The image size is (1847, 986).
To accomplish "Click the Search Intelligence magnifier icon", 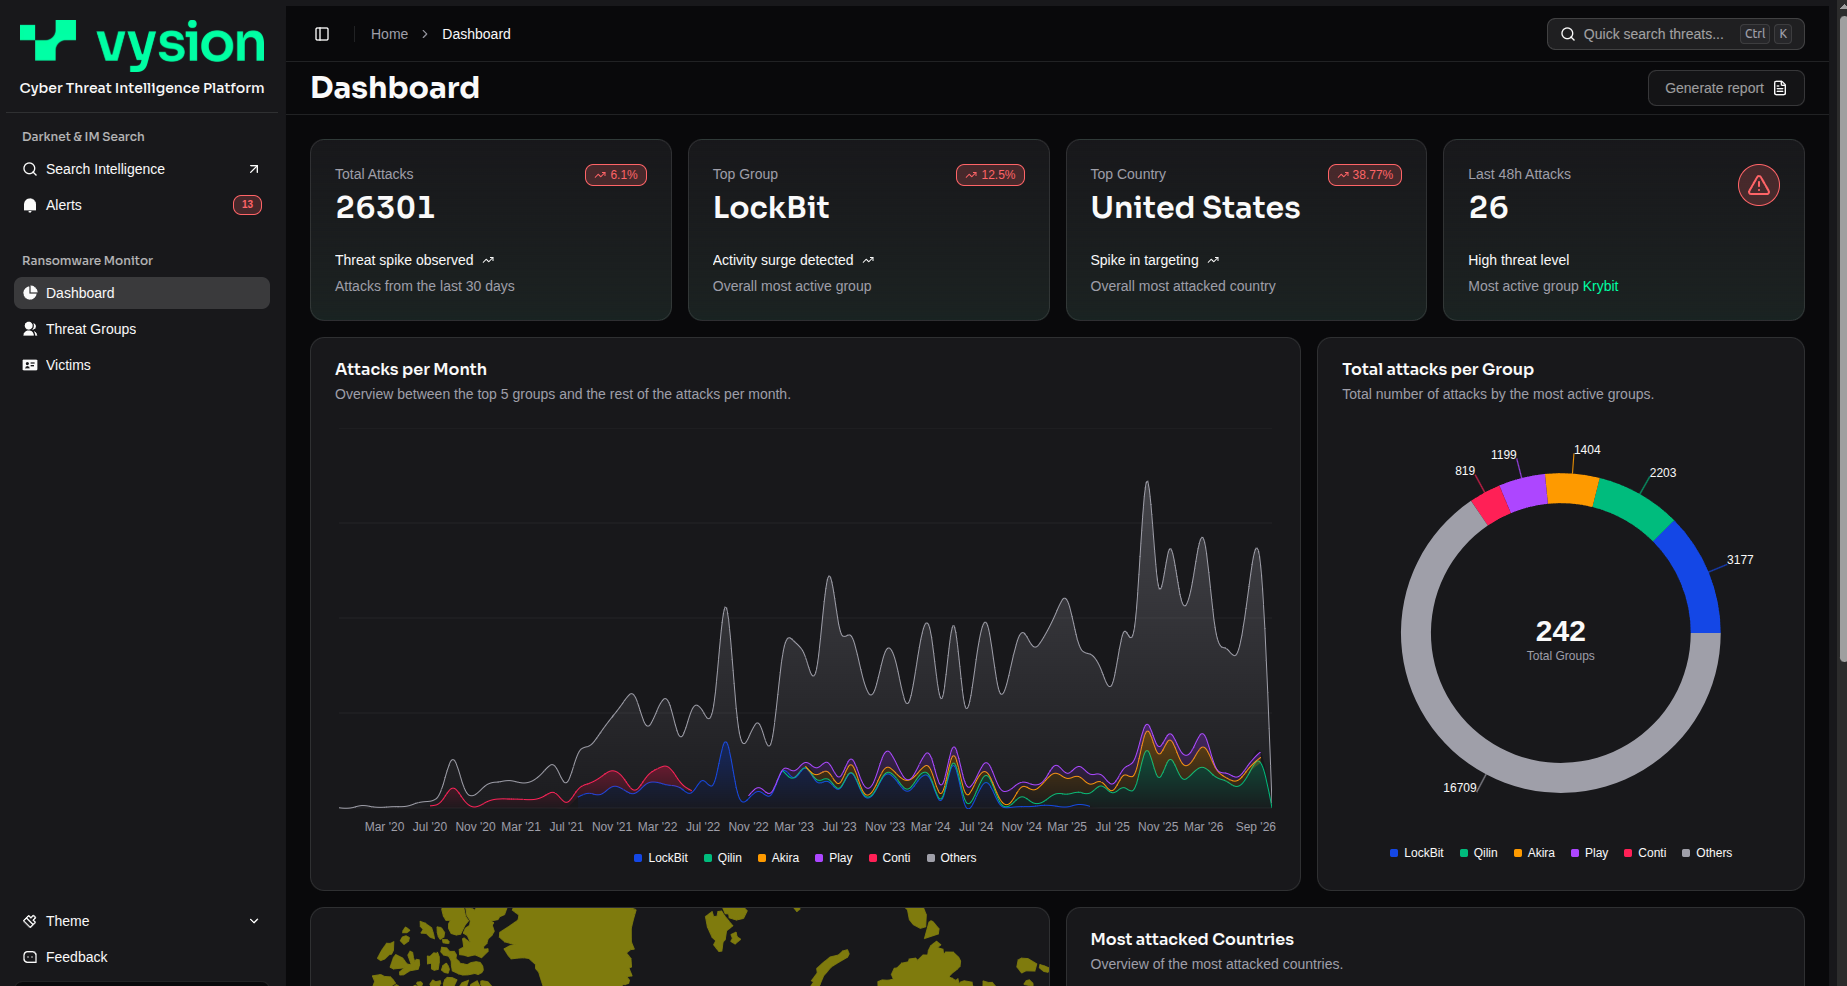I will (x=30, y=169).
